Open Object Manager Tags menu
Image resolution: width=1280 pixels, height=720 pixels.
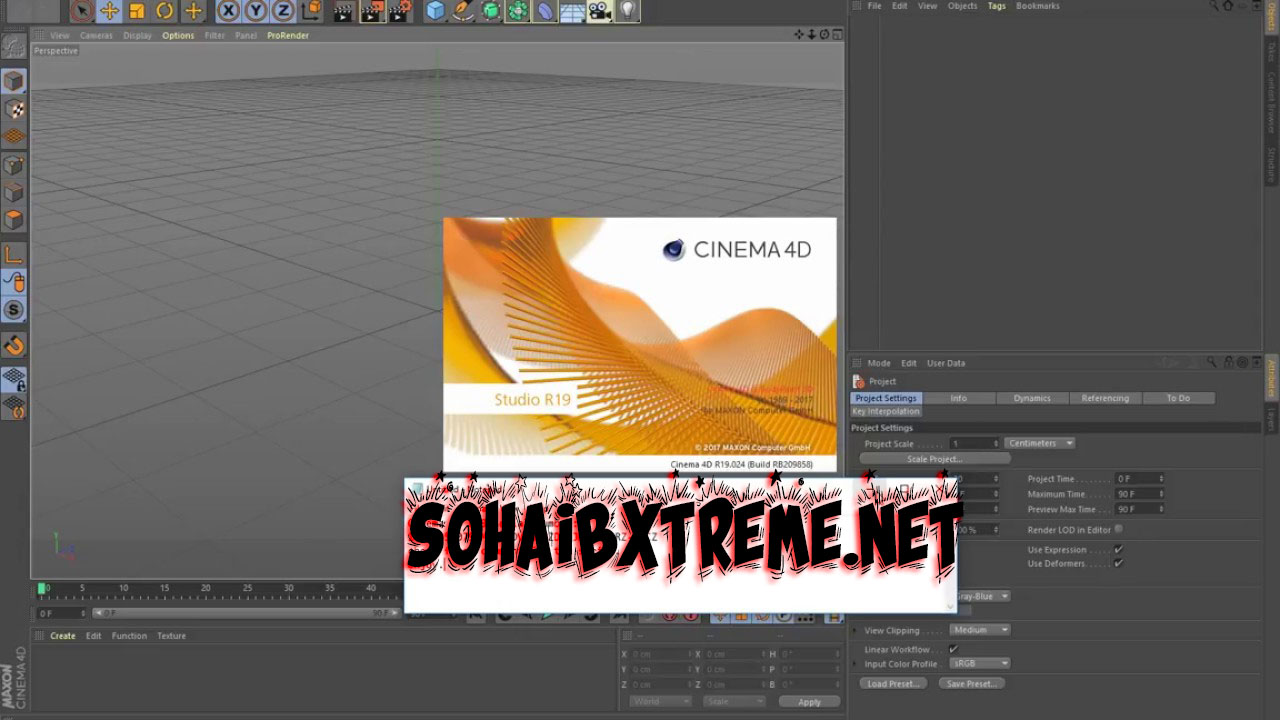997,6
